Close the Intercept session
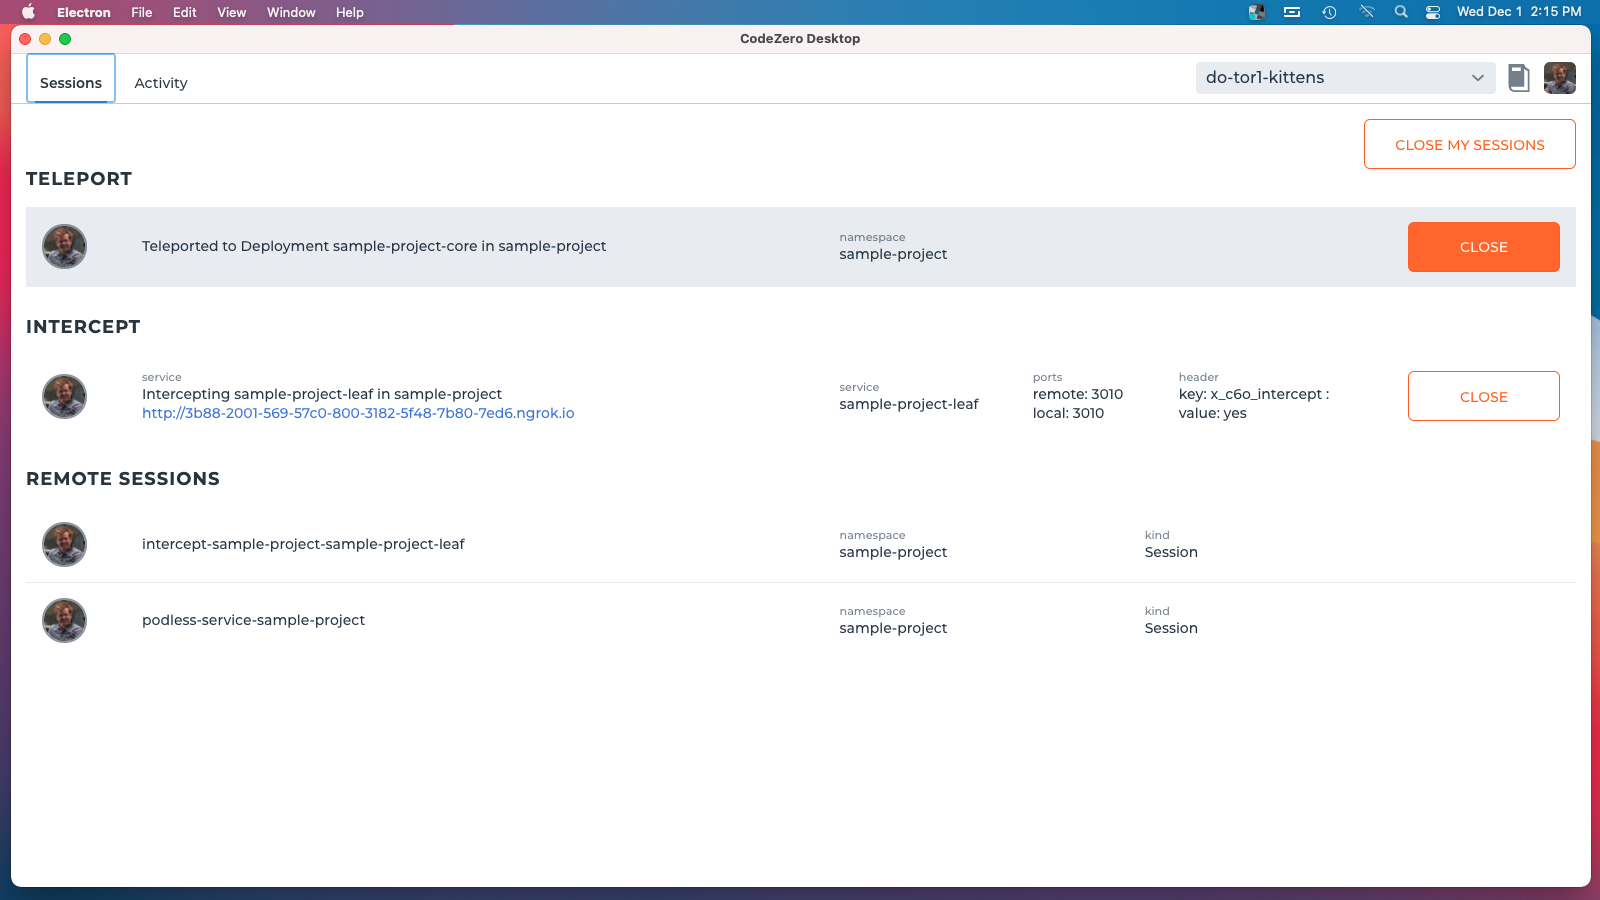Image resolution: width=1600 pixels, height=900 pixels. (x=1484, y=397)
